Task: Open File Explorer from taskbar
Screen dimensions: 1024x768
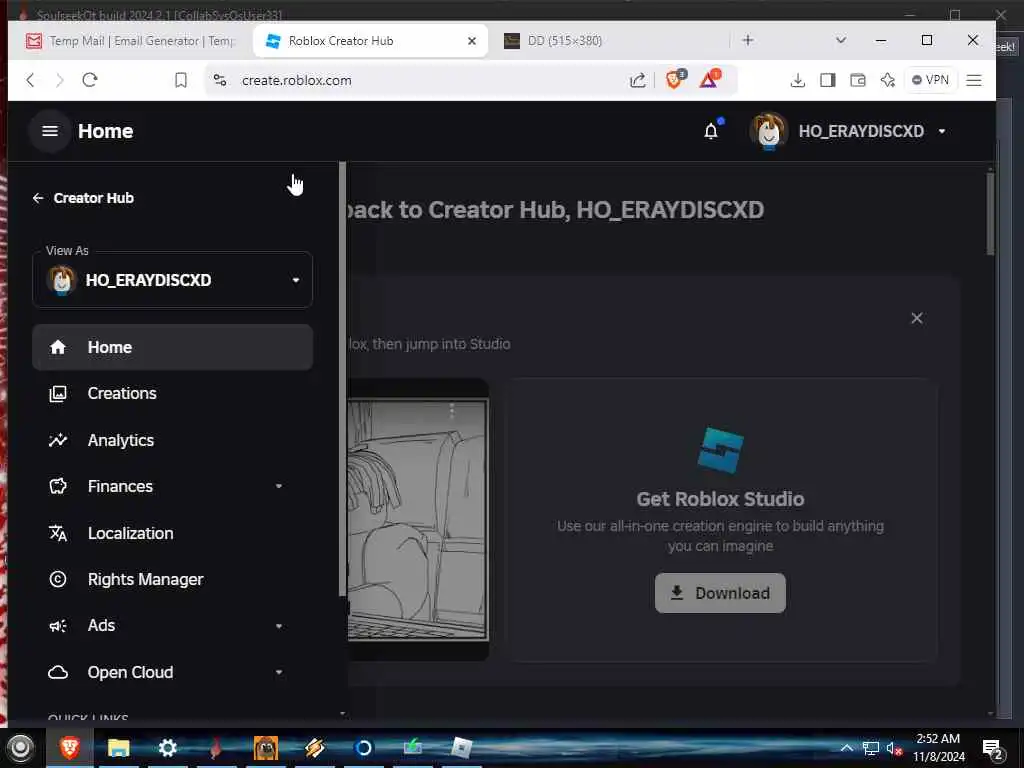Action: tap(119, 747)
